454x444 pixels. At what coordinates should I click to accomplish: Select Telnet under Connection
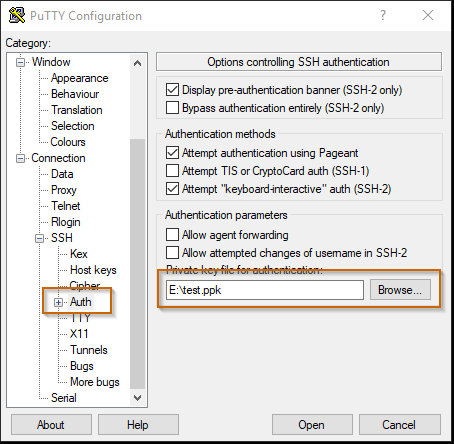[x=66, y=206]
